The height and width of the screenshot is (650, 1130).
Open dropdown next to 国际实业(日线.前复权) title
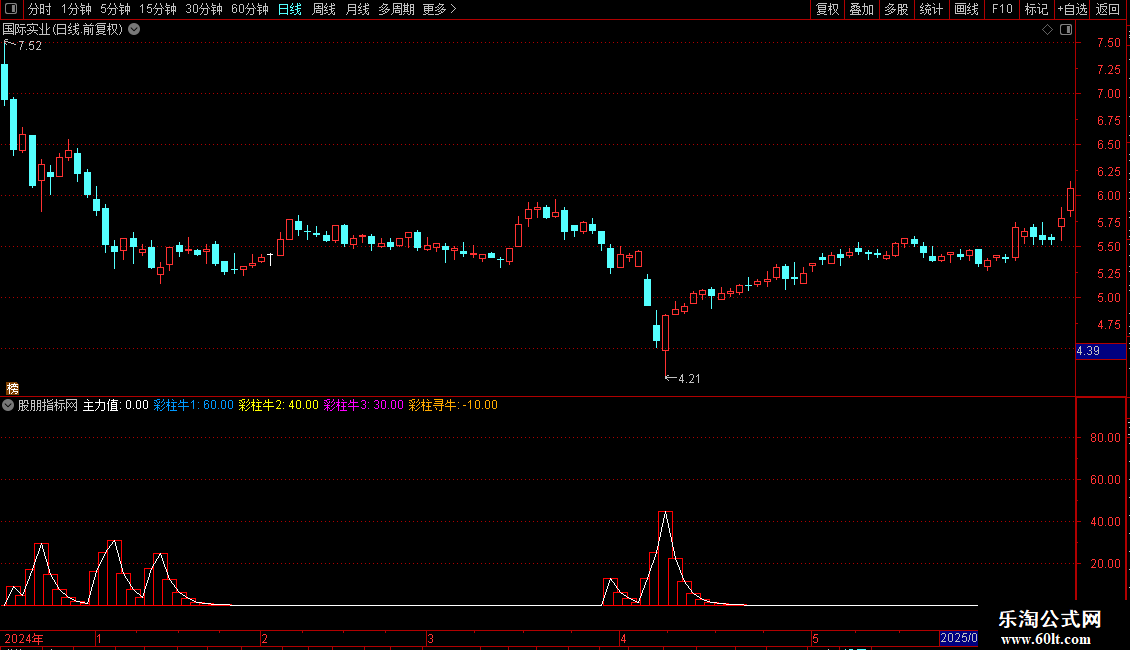(134, 30)
